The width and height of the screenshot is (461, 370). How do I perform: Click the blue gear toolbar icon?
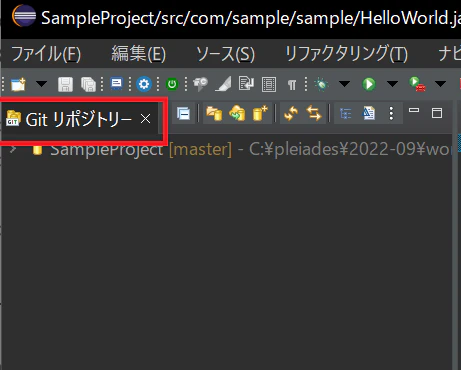click(144, 84)
